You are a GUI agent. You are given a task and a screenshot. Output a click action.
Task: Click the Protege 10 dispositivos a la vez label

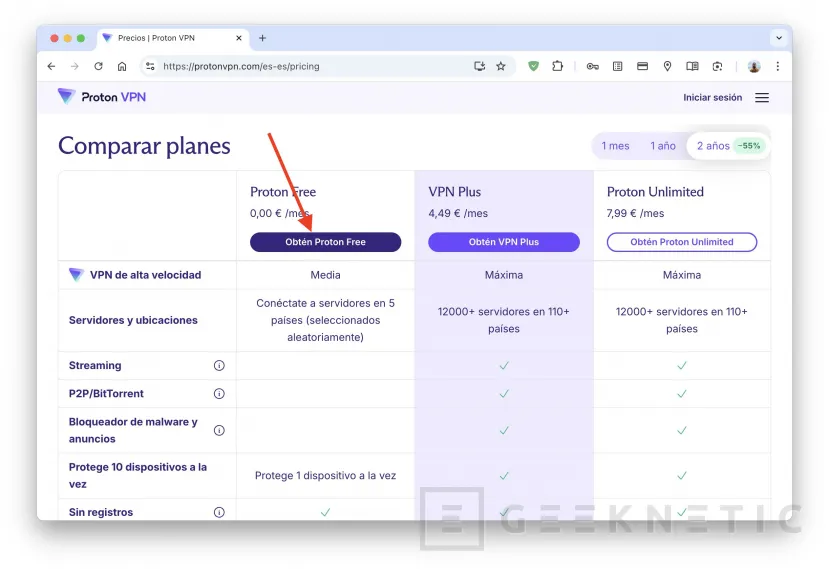tap(137, 475)
